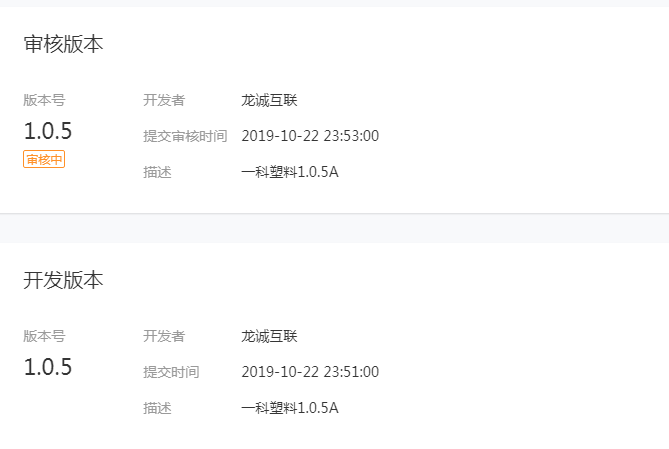Click developer name 龙诚互联 in 开发版本
This screenshot has width=669, height=449.
click(x=270, y=336)
